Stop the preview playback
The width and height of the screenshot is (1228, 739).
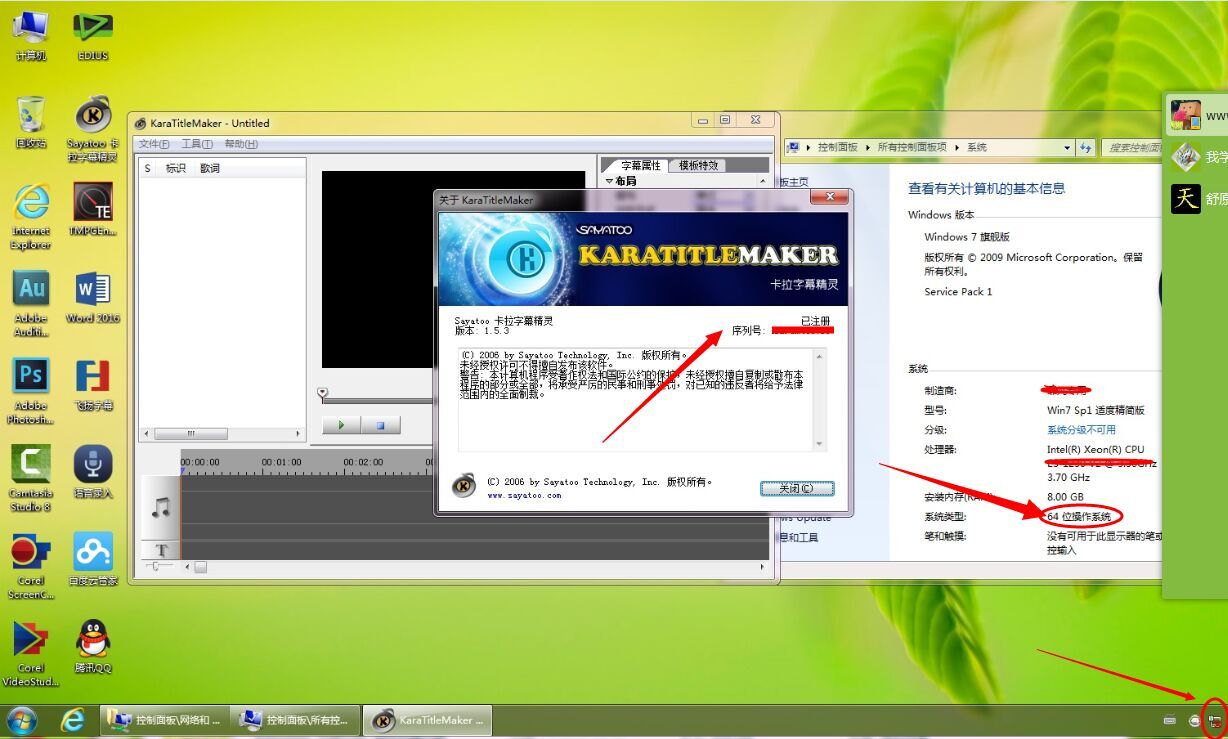(x=380, y=425)
